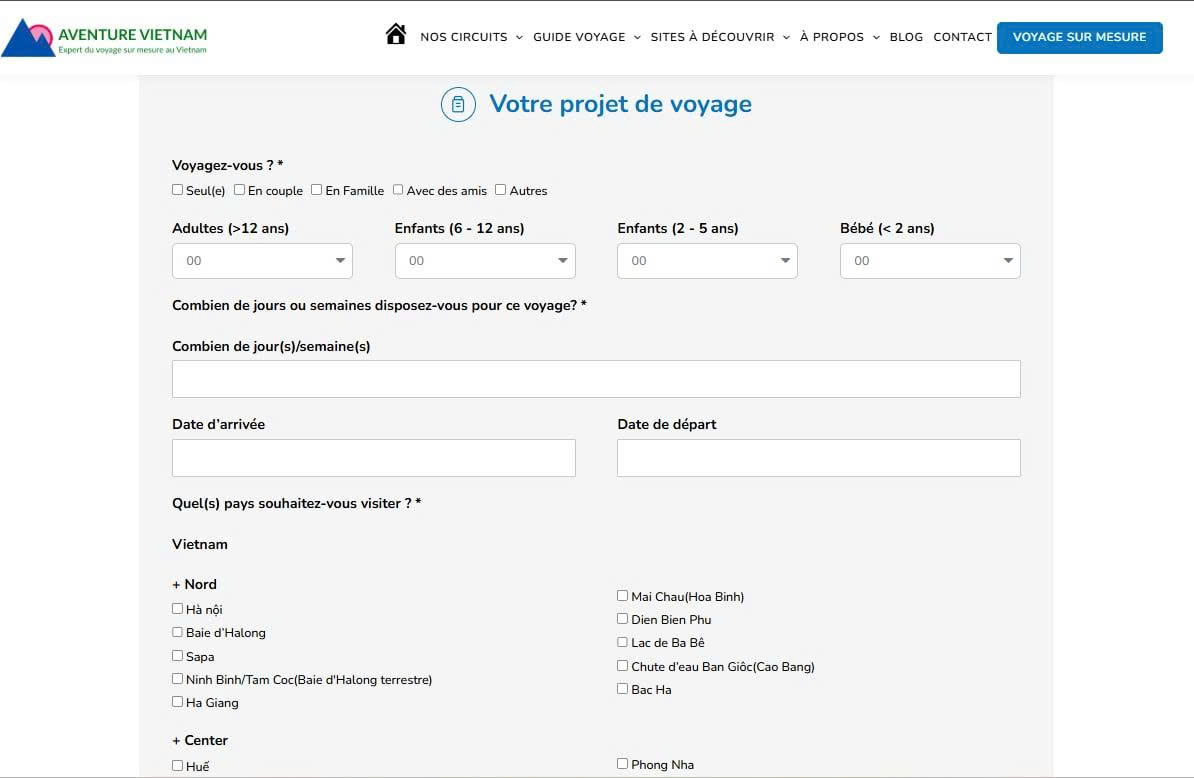Expand chevron next to À Propos
Viewport: 1194px width, 778px height.
876,37
